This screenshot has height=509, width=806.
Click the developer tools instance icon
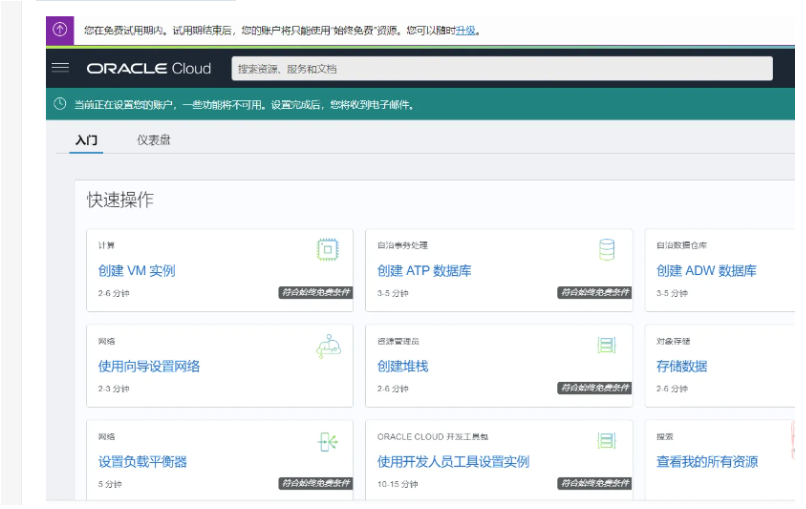click(606, 441)
